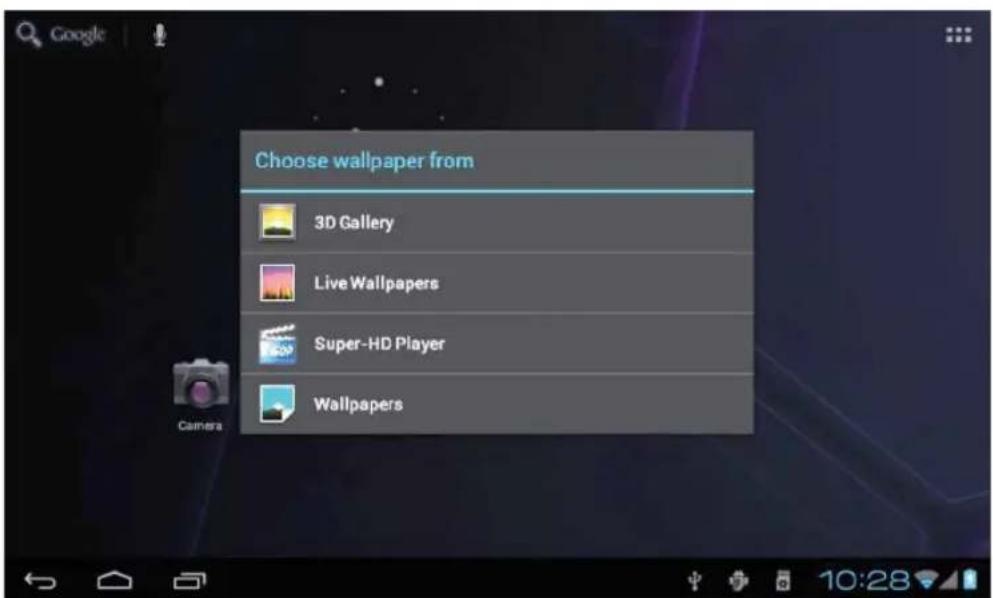Open the 10:28 clock in status bar

[x=864, y=580]
